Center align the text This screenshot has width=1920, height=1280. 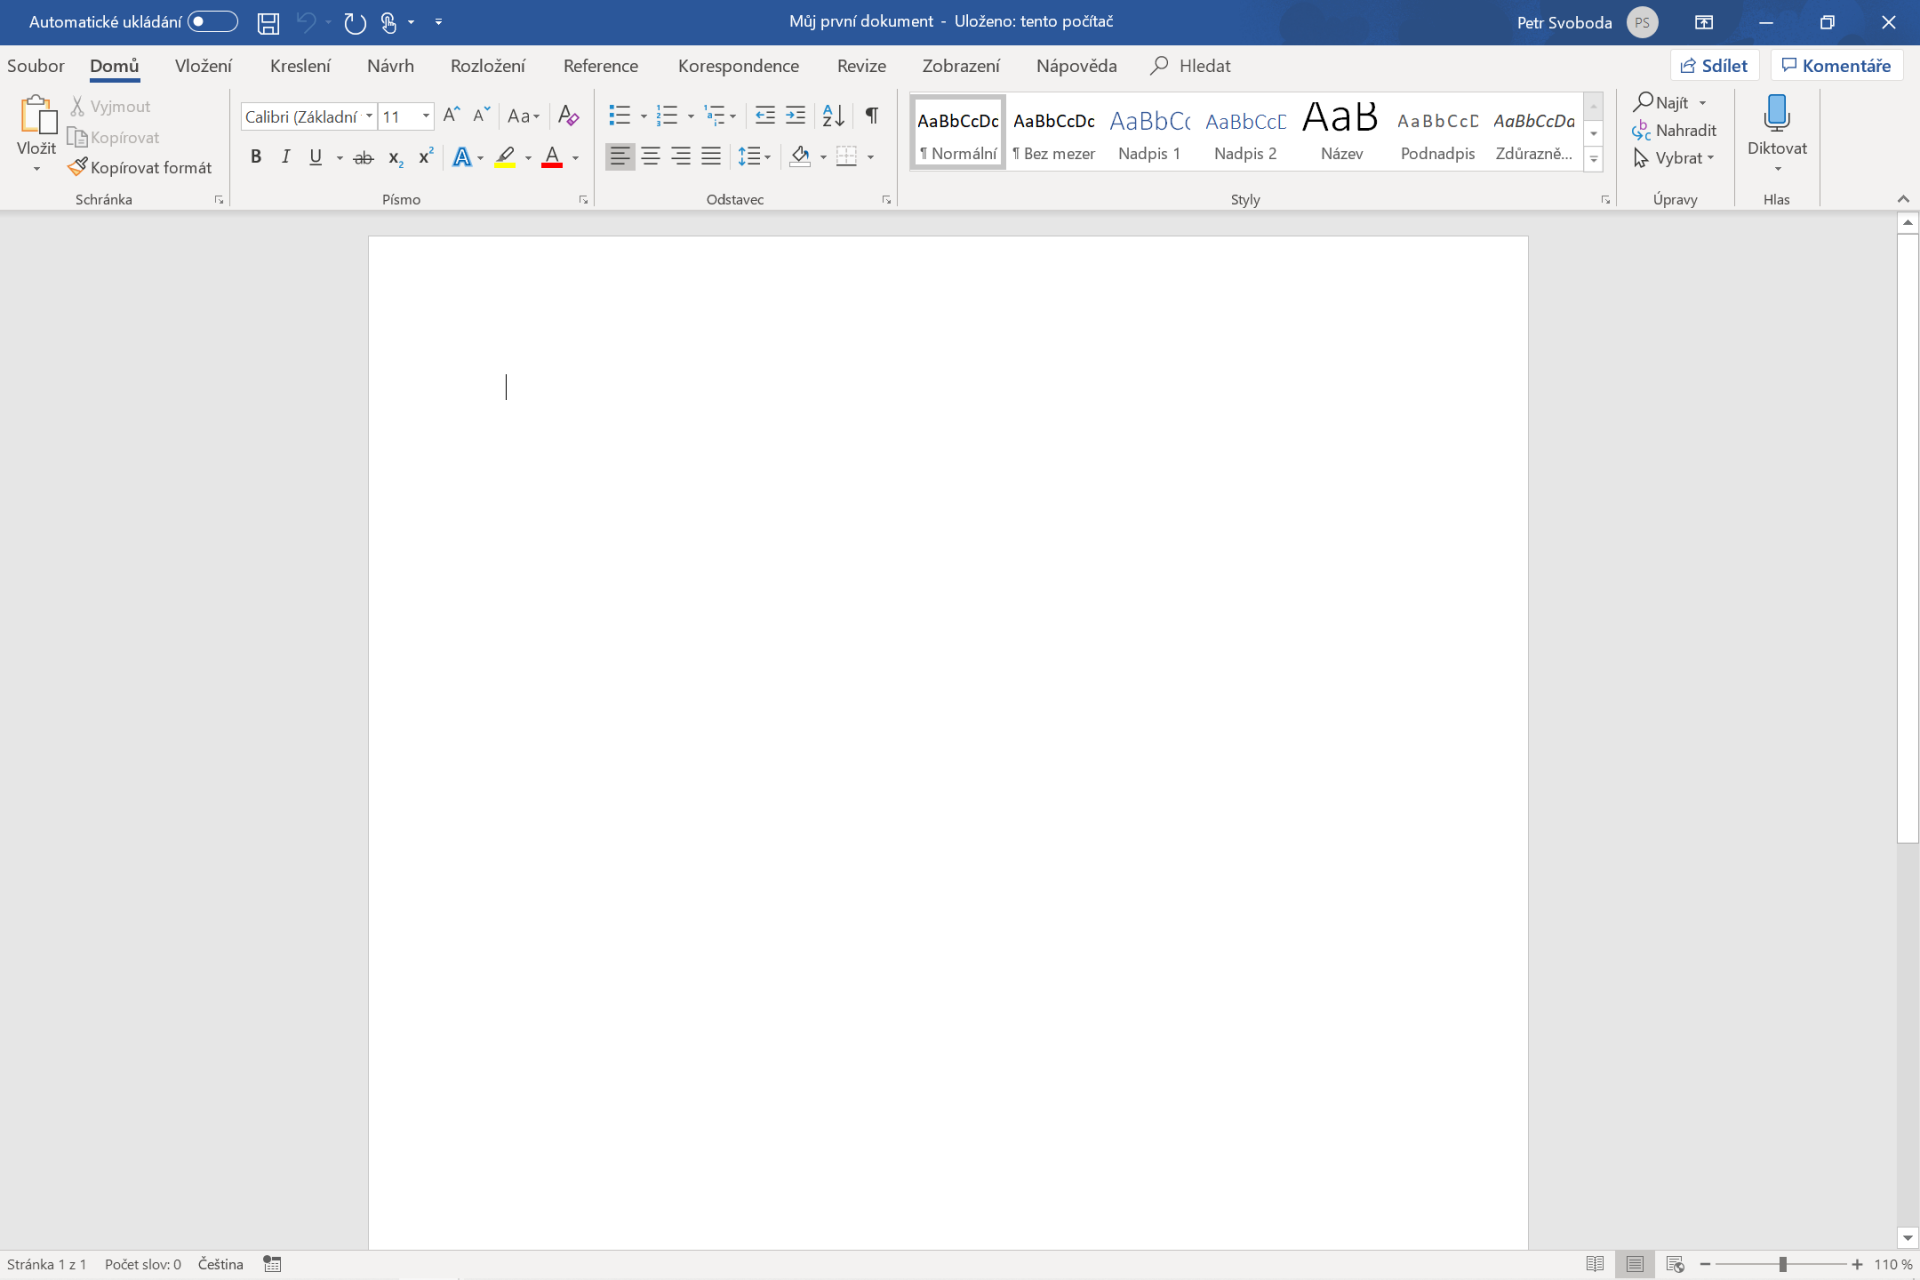(x=650, y=156)
